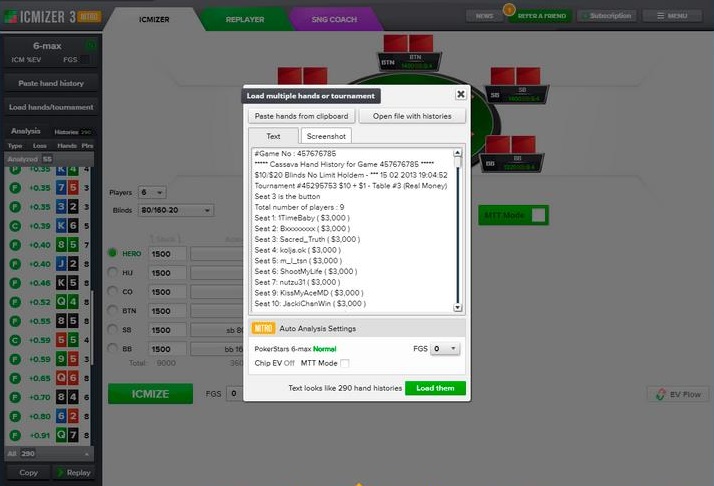The width and height of the screenshot is (714, 486).
Task: Select the BTN position radio button
Action: pos(112,310)
